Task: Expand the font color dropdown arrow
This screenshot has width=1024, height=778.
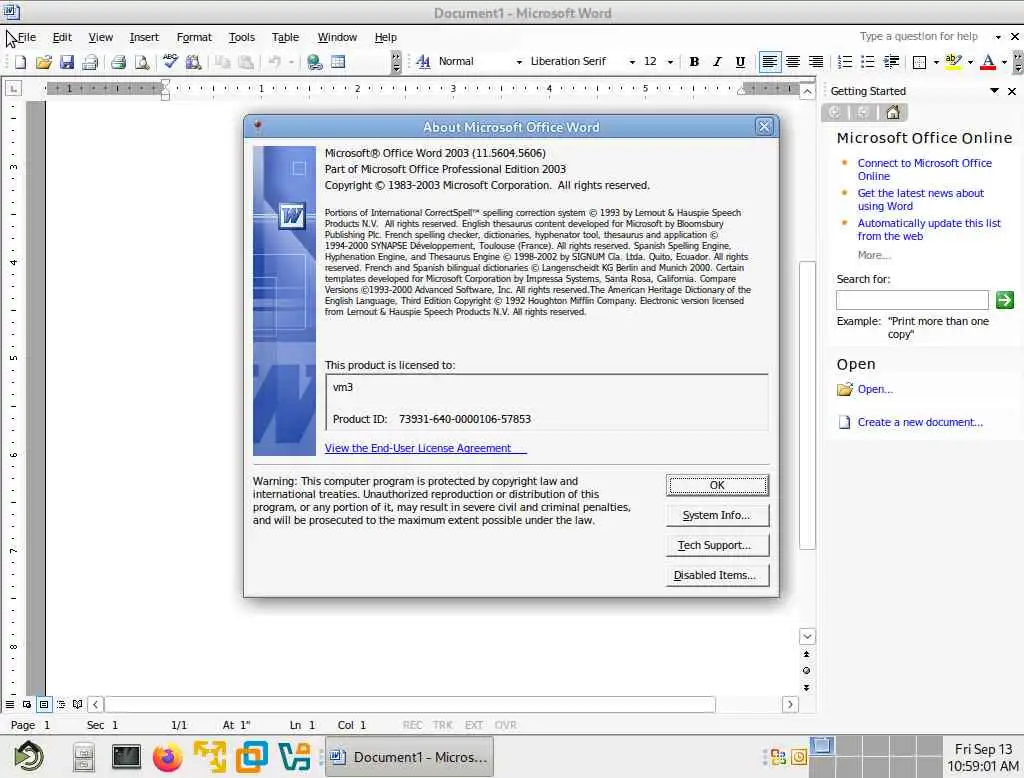Action: pyautogui.click(x=1004, y=62)
